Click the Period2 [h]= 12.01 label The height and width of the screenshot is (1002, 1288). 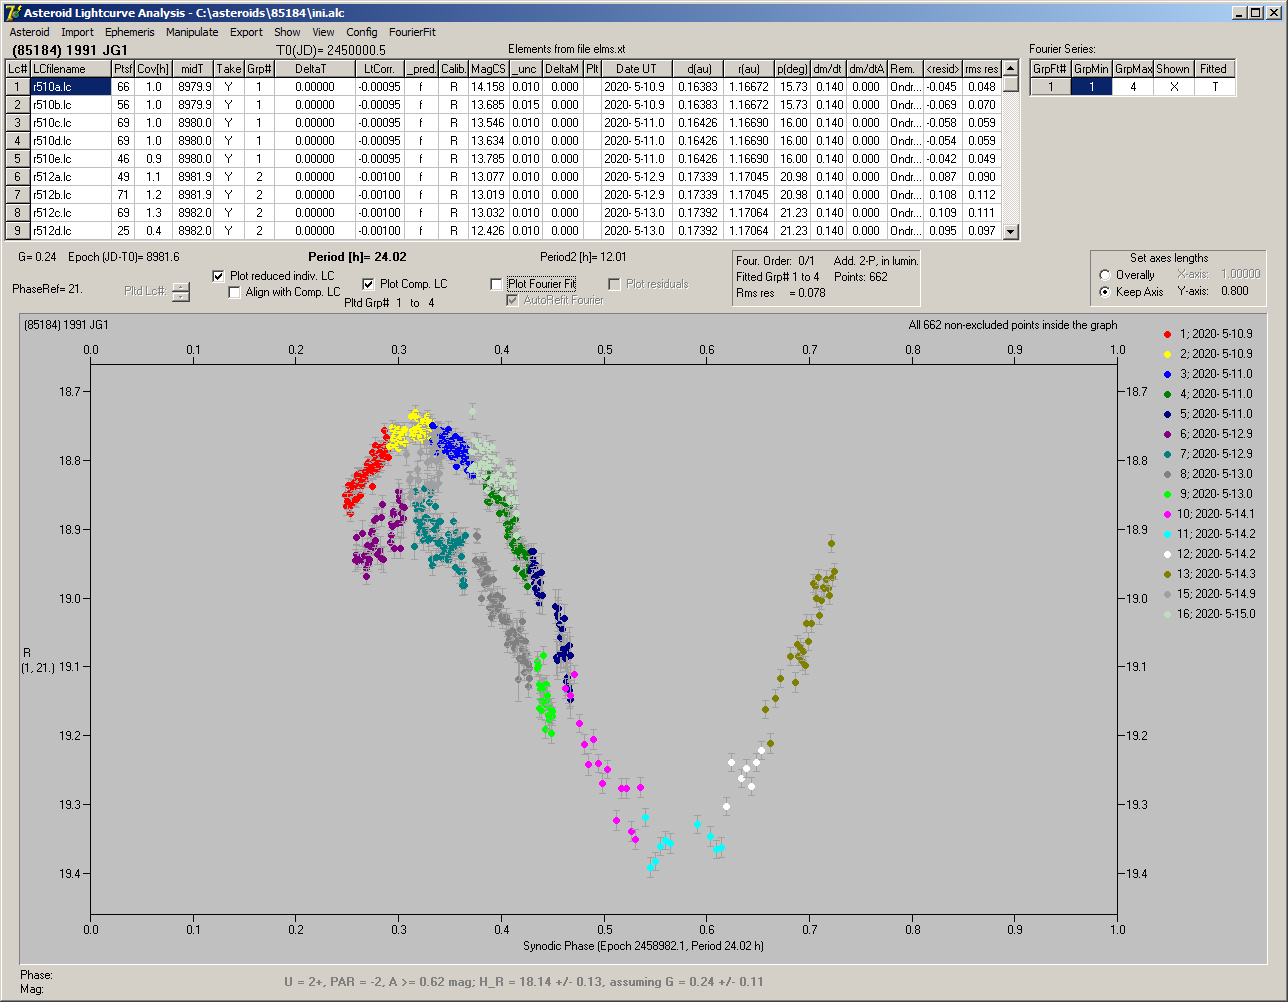point(584,257)
